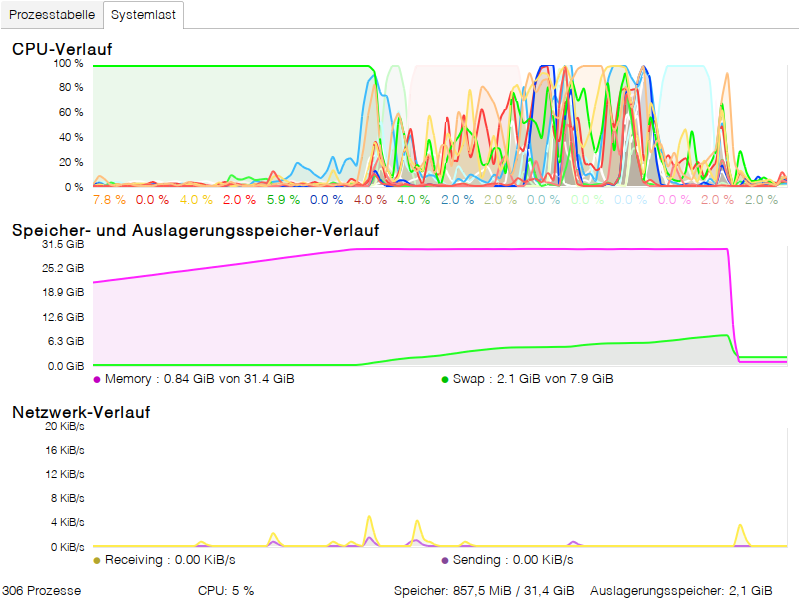Click the yellow Receiving legend dot
Screen dimensions: 800x600
97,561
